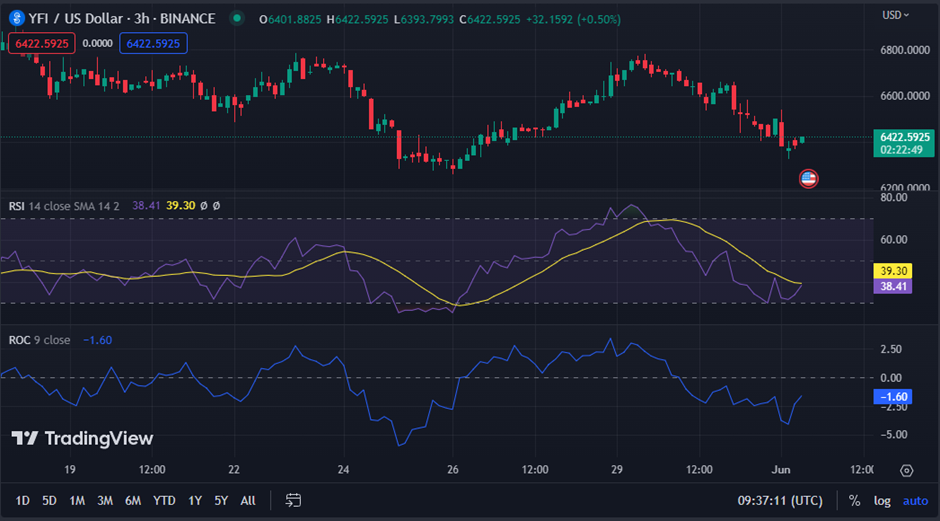Screen dimensions: 940x521
Task: Open the go-to-date calendar icon
Action: click(293, 500)
